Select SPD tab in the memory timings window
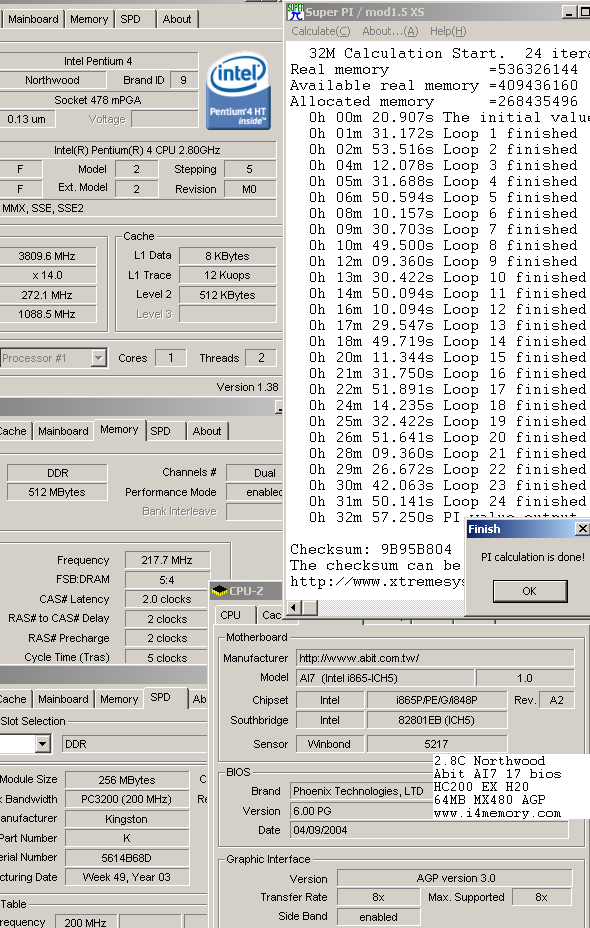 click(160, 431)
